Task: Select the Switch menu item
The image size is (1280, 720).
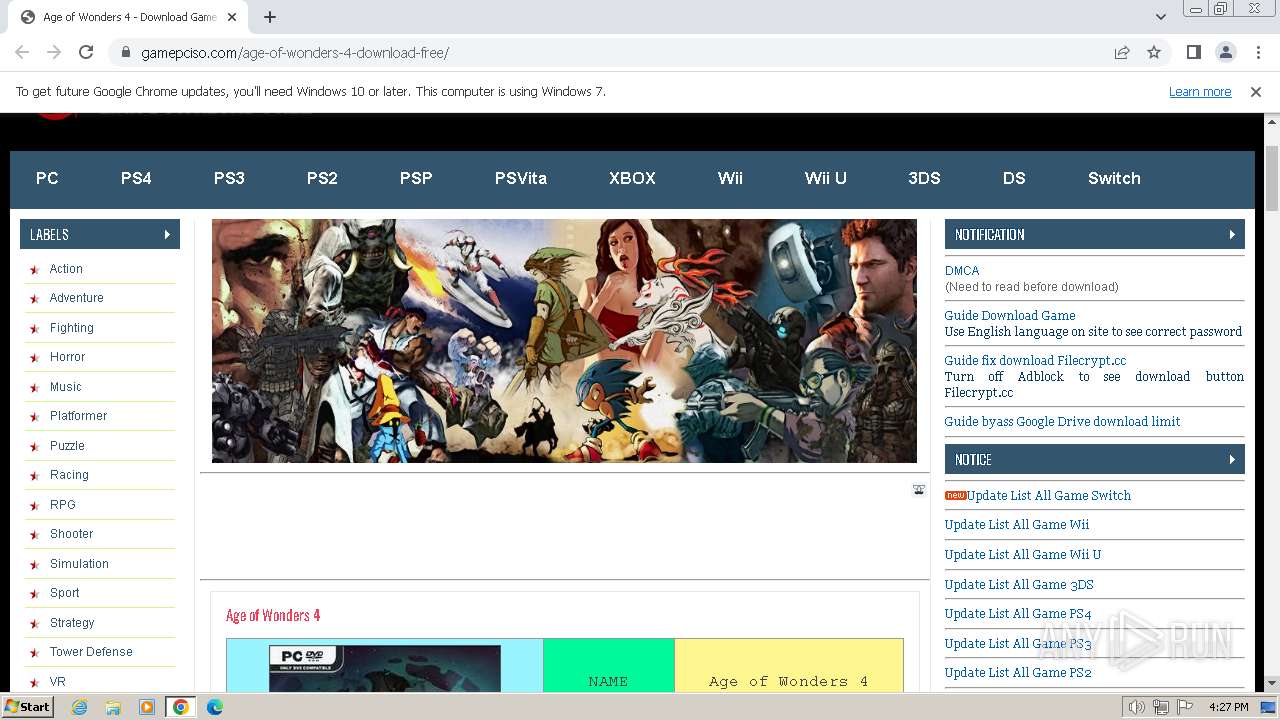Action: 1114,178
